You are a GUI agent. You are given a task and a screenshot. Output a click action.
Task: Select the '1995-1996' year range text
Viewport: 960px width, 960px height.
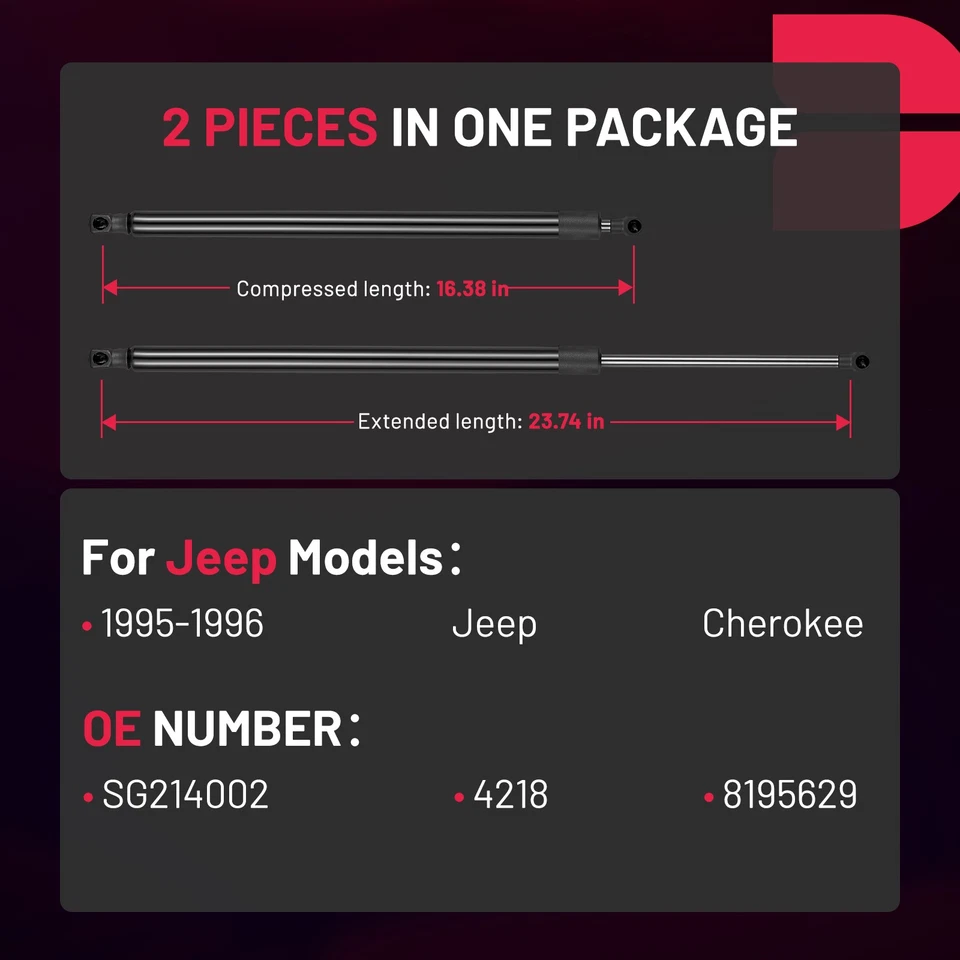[182, 623]
